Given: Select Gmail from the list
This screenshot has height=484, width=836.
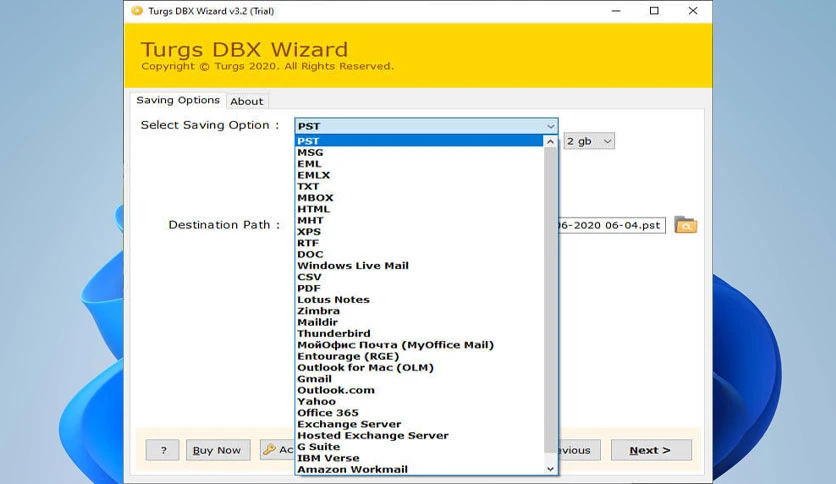Looking at the screenshot, I should (x=420, y=379).
